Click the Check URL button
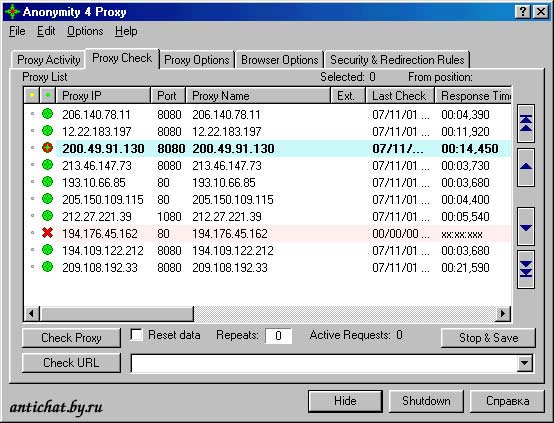Viewport: 554px width, 423px height. coord(71,363)
